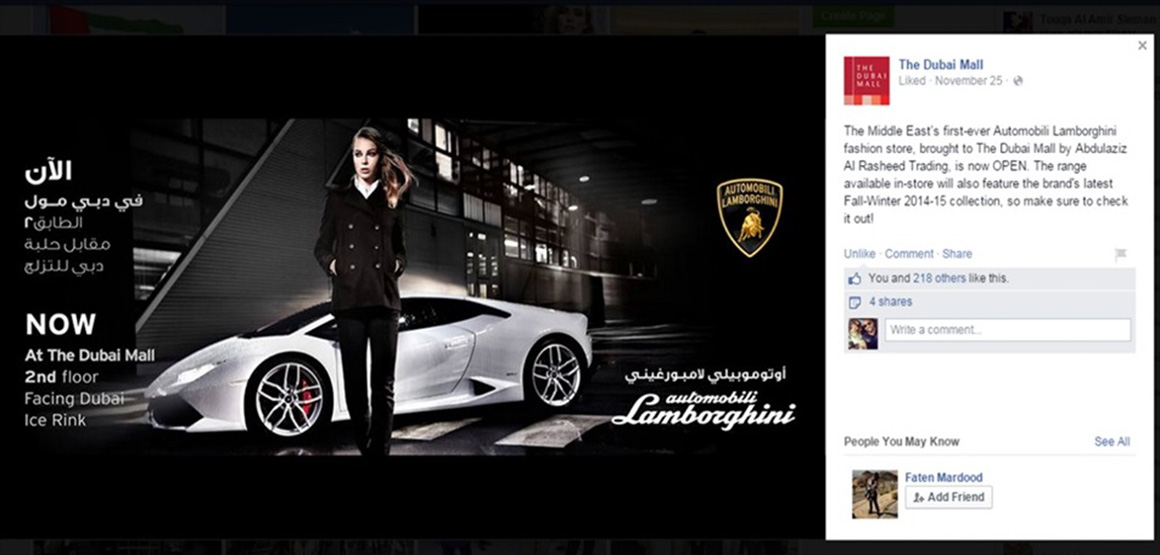Open the 4 shares list
The width and height of the screenshot is (1160, 555).
click(x=891, y=302)
